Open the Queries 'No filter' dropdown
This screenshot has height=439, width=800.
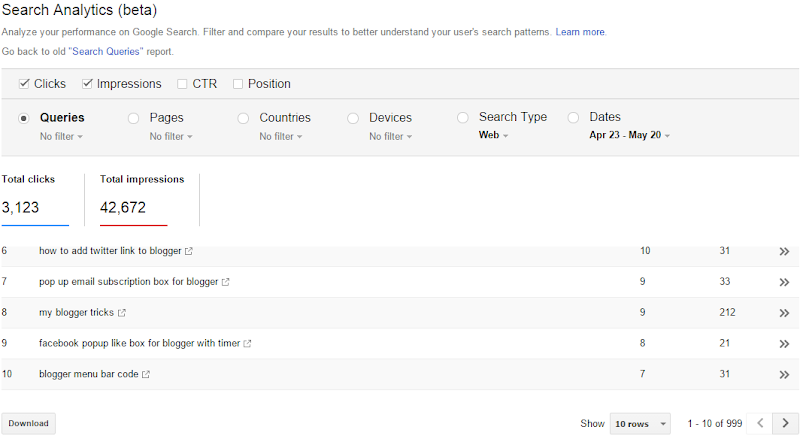(x=61, y=137)
